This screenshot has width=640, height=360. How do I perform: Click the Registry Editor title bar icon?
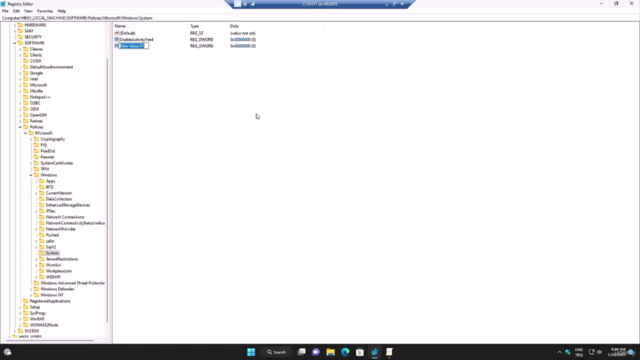(3, 4)
